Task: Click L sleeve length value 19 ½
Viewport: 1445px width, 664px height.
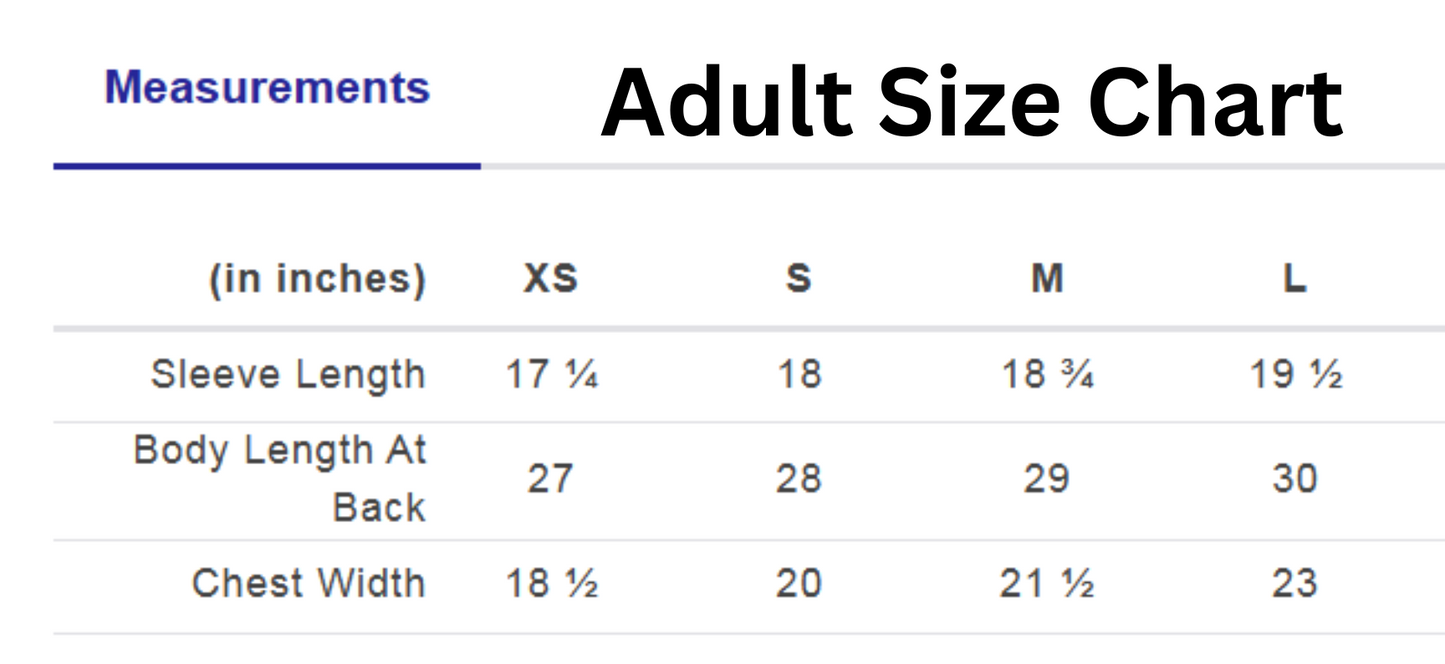Action: [1295, 375]
